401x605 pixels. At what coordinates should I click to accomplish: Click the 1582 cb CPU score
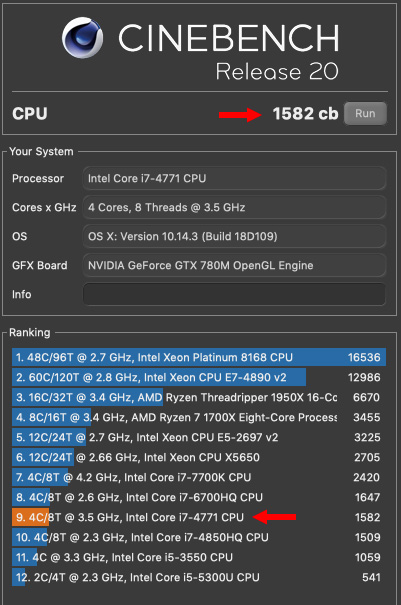[x=305, y=113]
